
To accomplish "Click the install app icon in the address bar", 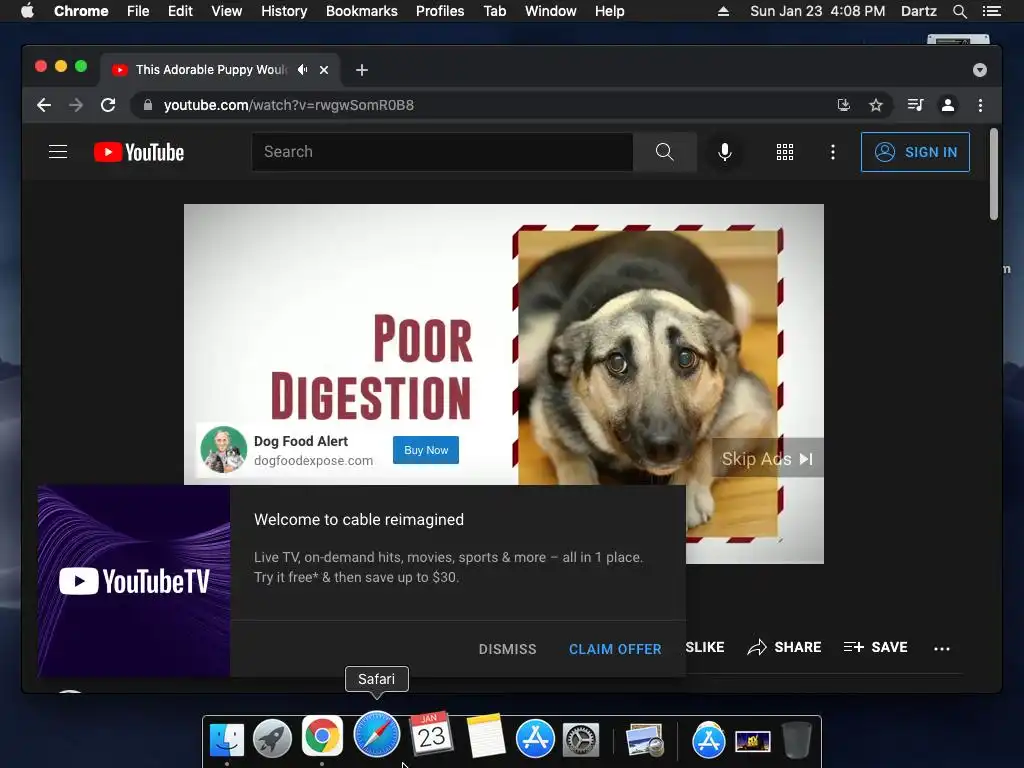I will click(844, 105).
